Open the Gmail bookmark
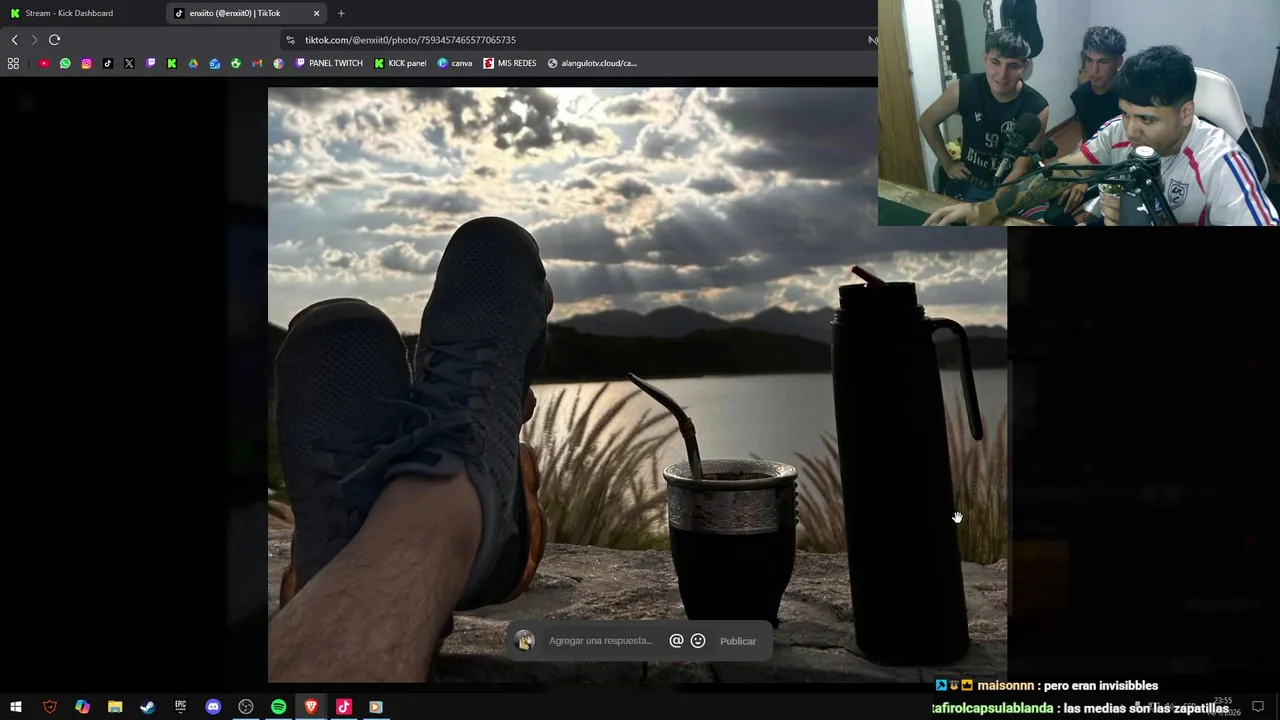The width and height of the screenshot is (1280, 720). [257, 63]
